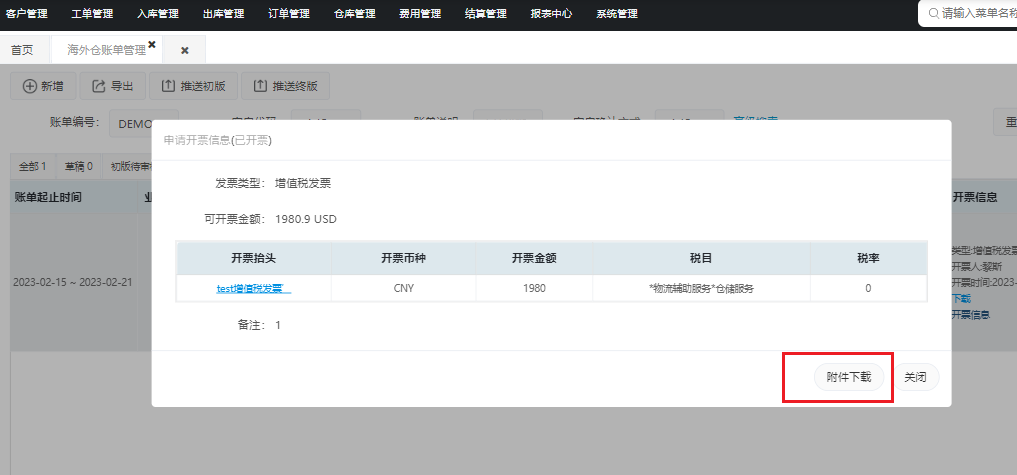Click the tax rate value 0
Viewport: 1017px width, 475px height.
tap(868, 289)
